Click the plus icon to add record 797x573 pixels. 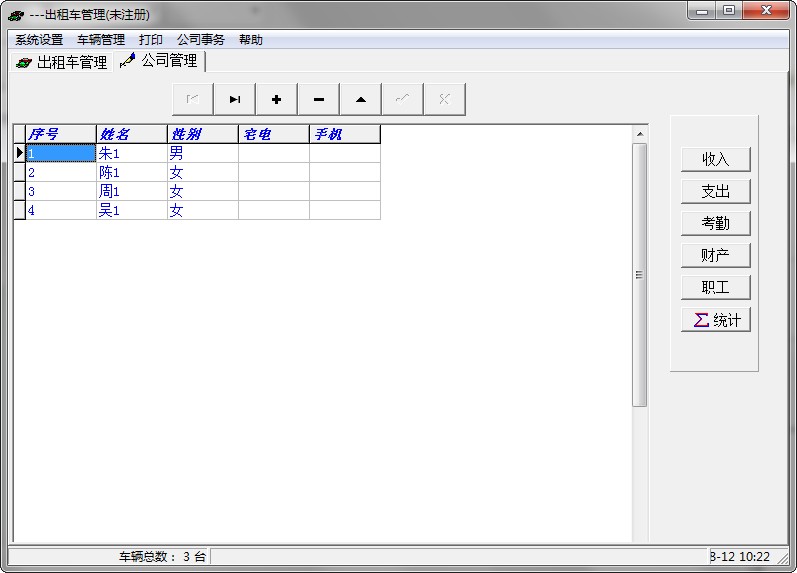(276, 99)
